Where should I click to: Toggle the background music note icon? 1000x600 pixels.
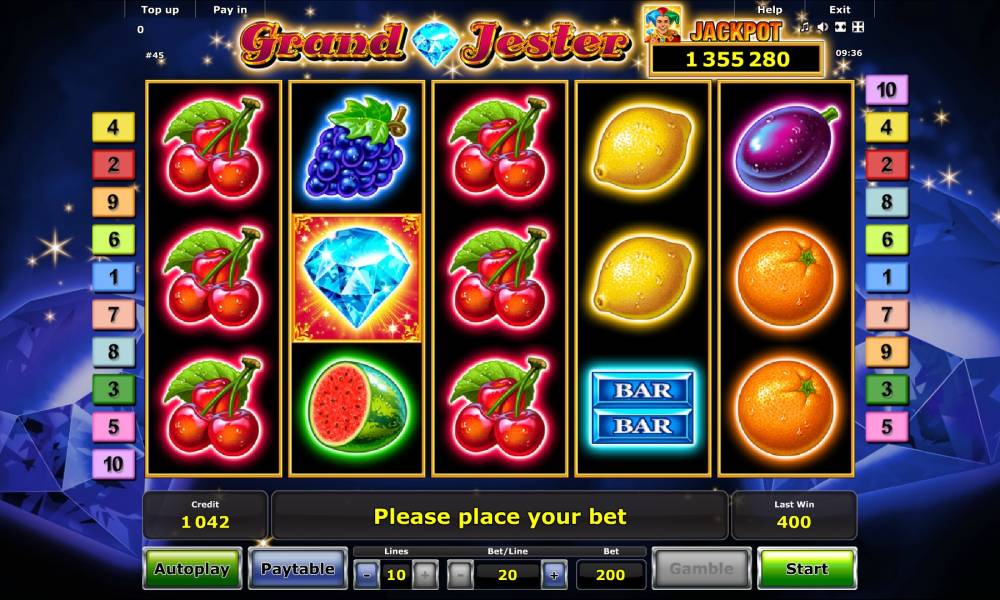pos(805,27)
